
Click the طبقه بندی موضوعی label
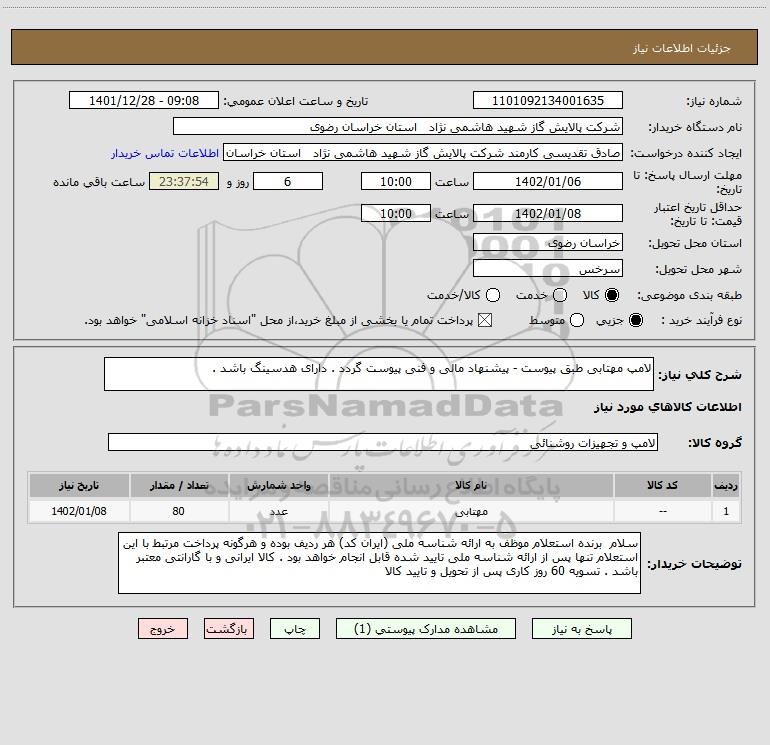tap(689, 296)
